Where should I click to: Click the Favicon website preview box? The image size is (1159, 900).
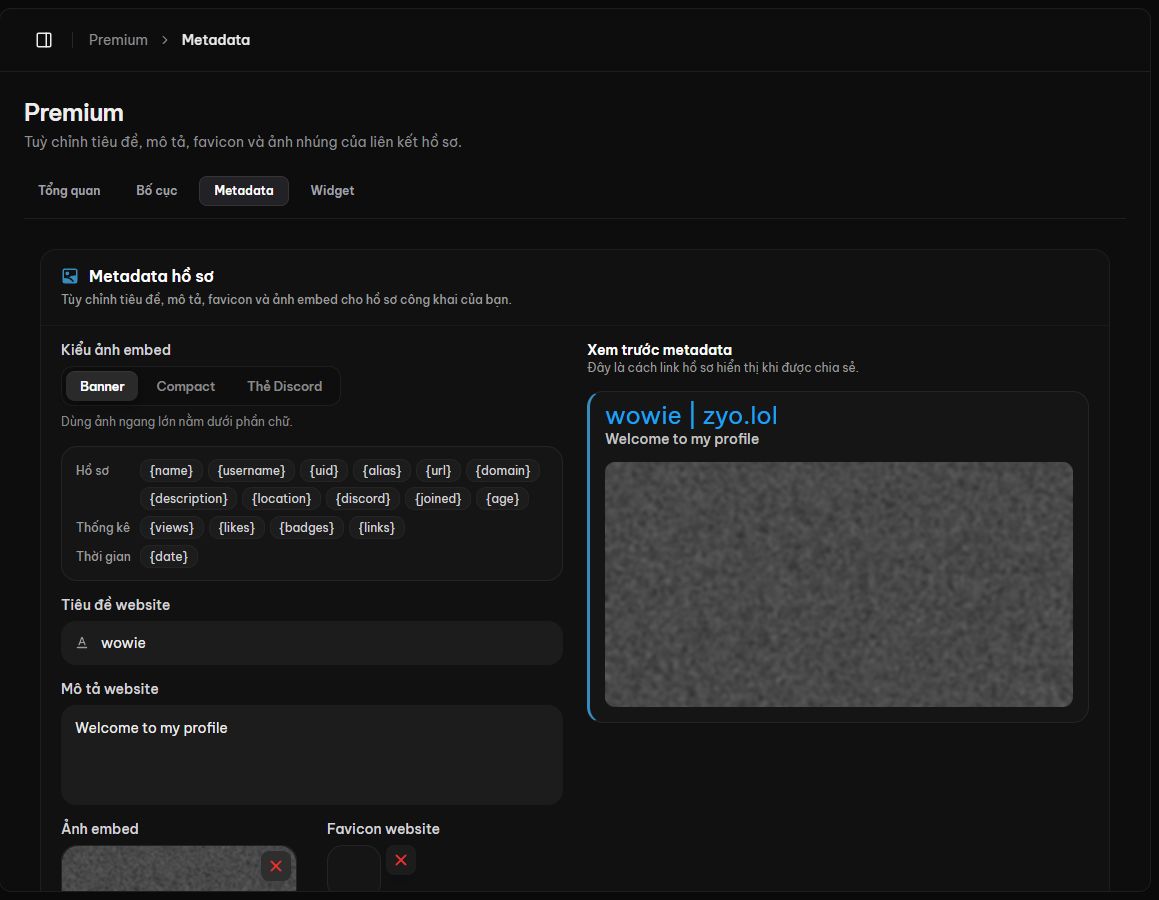354,868
